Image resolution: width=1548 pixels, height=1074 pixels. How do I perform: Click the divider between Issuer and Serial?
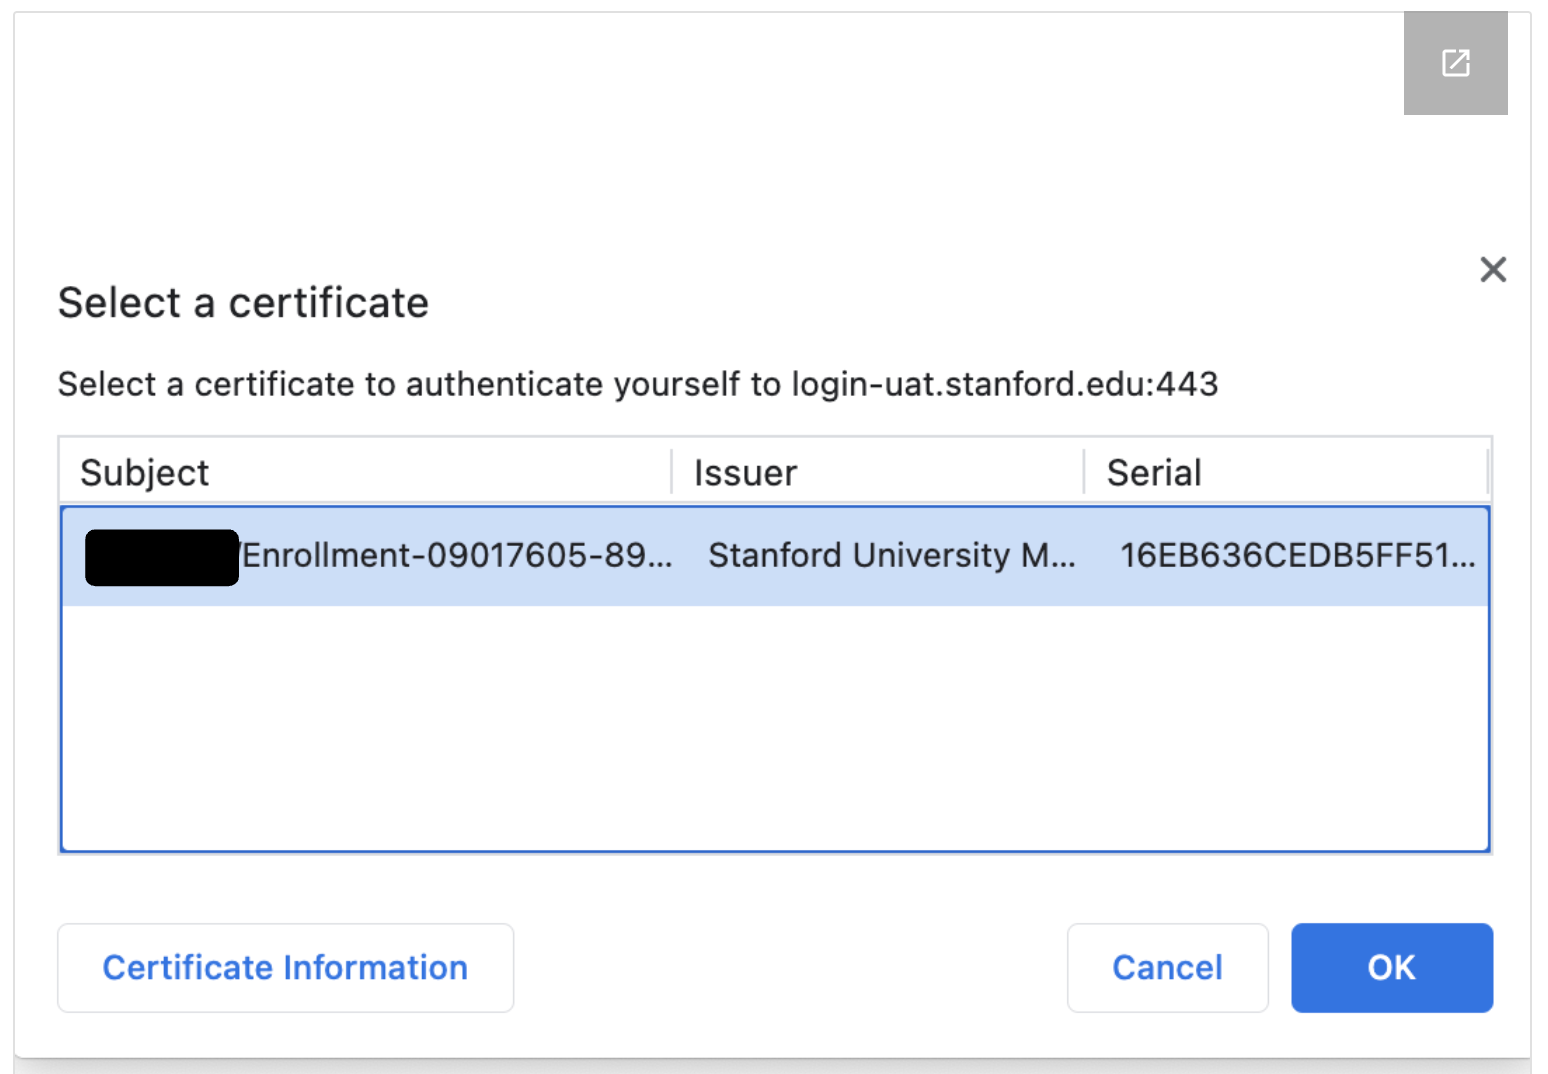[1083, 471]
